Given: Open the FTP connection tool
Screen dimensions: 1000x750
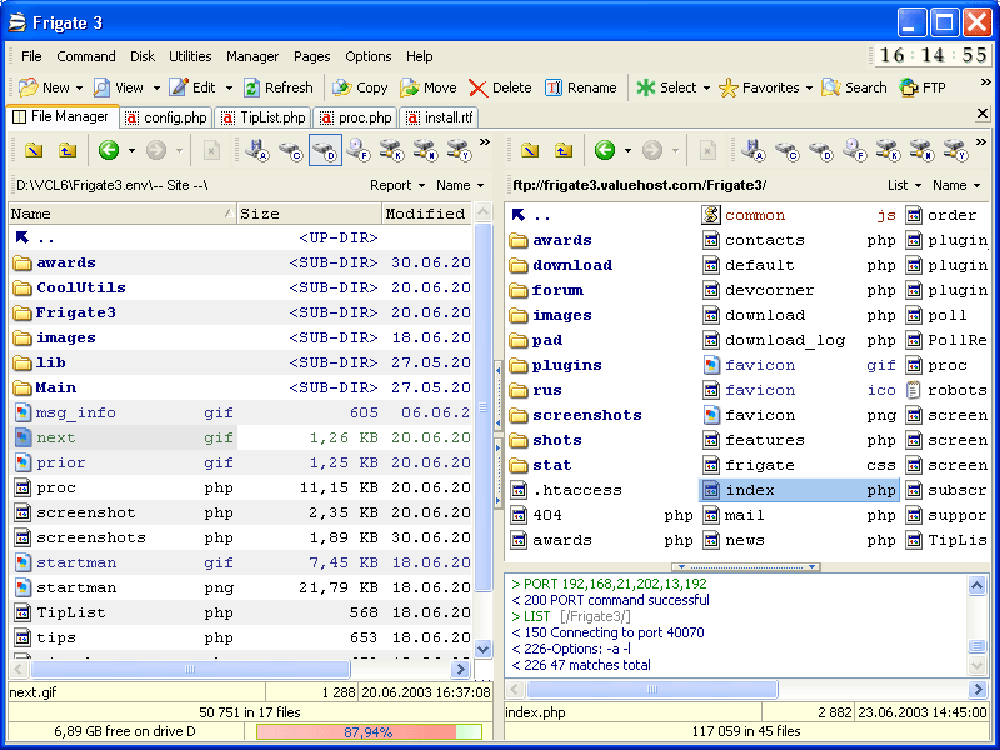Looking at the screenshot, I should click(x=922, y=87).
